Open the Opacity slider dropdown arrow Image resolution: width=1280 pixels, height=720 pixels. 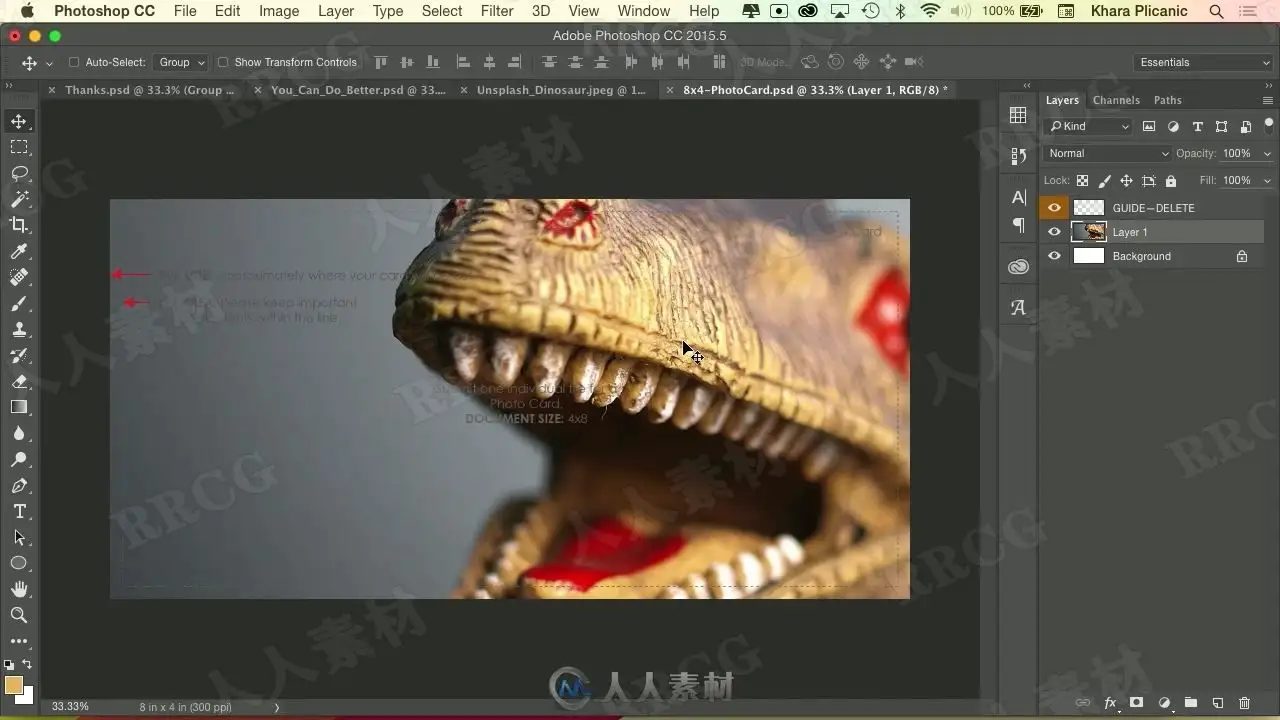[x=1267, y=154]
